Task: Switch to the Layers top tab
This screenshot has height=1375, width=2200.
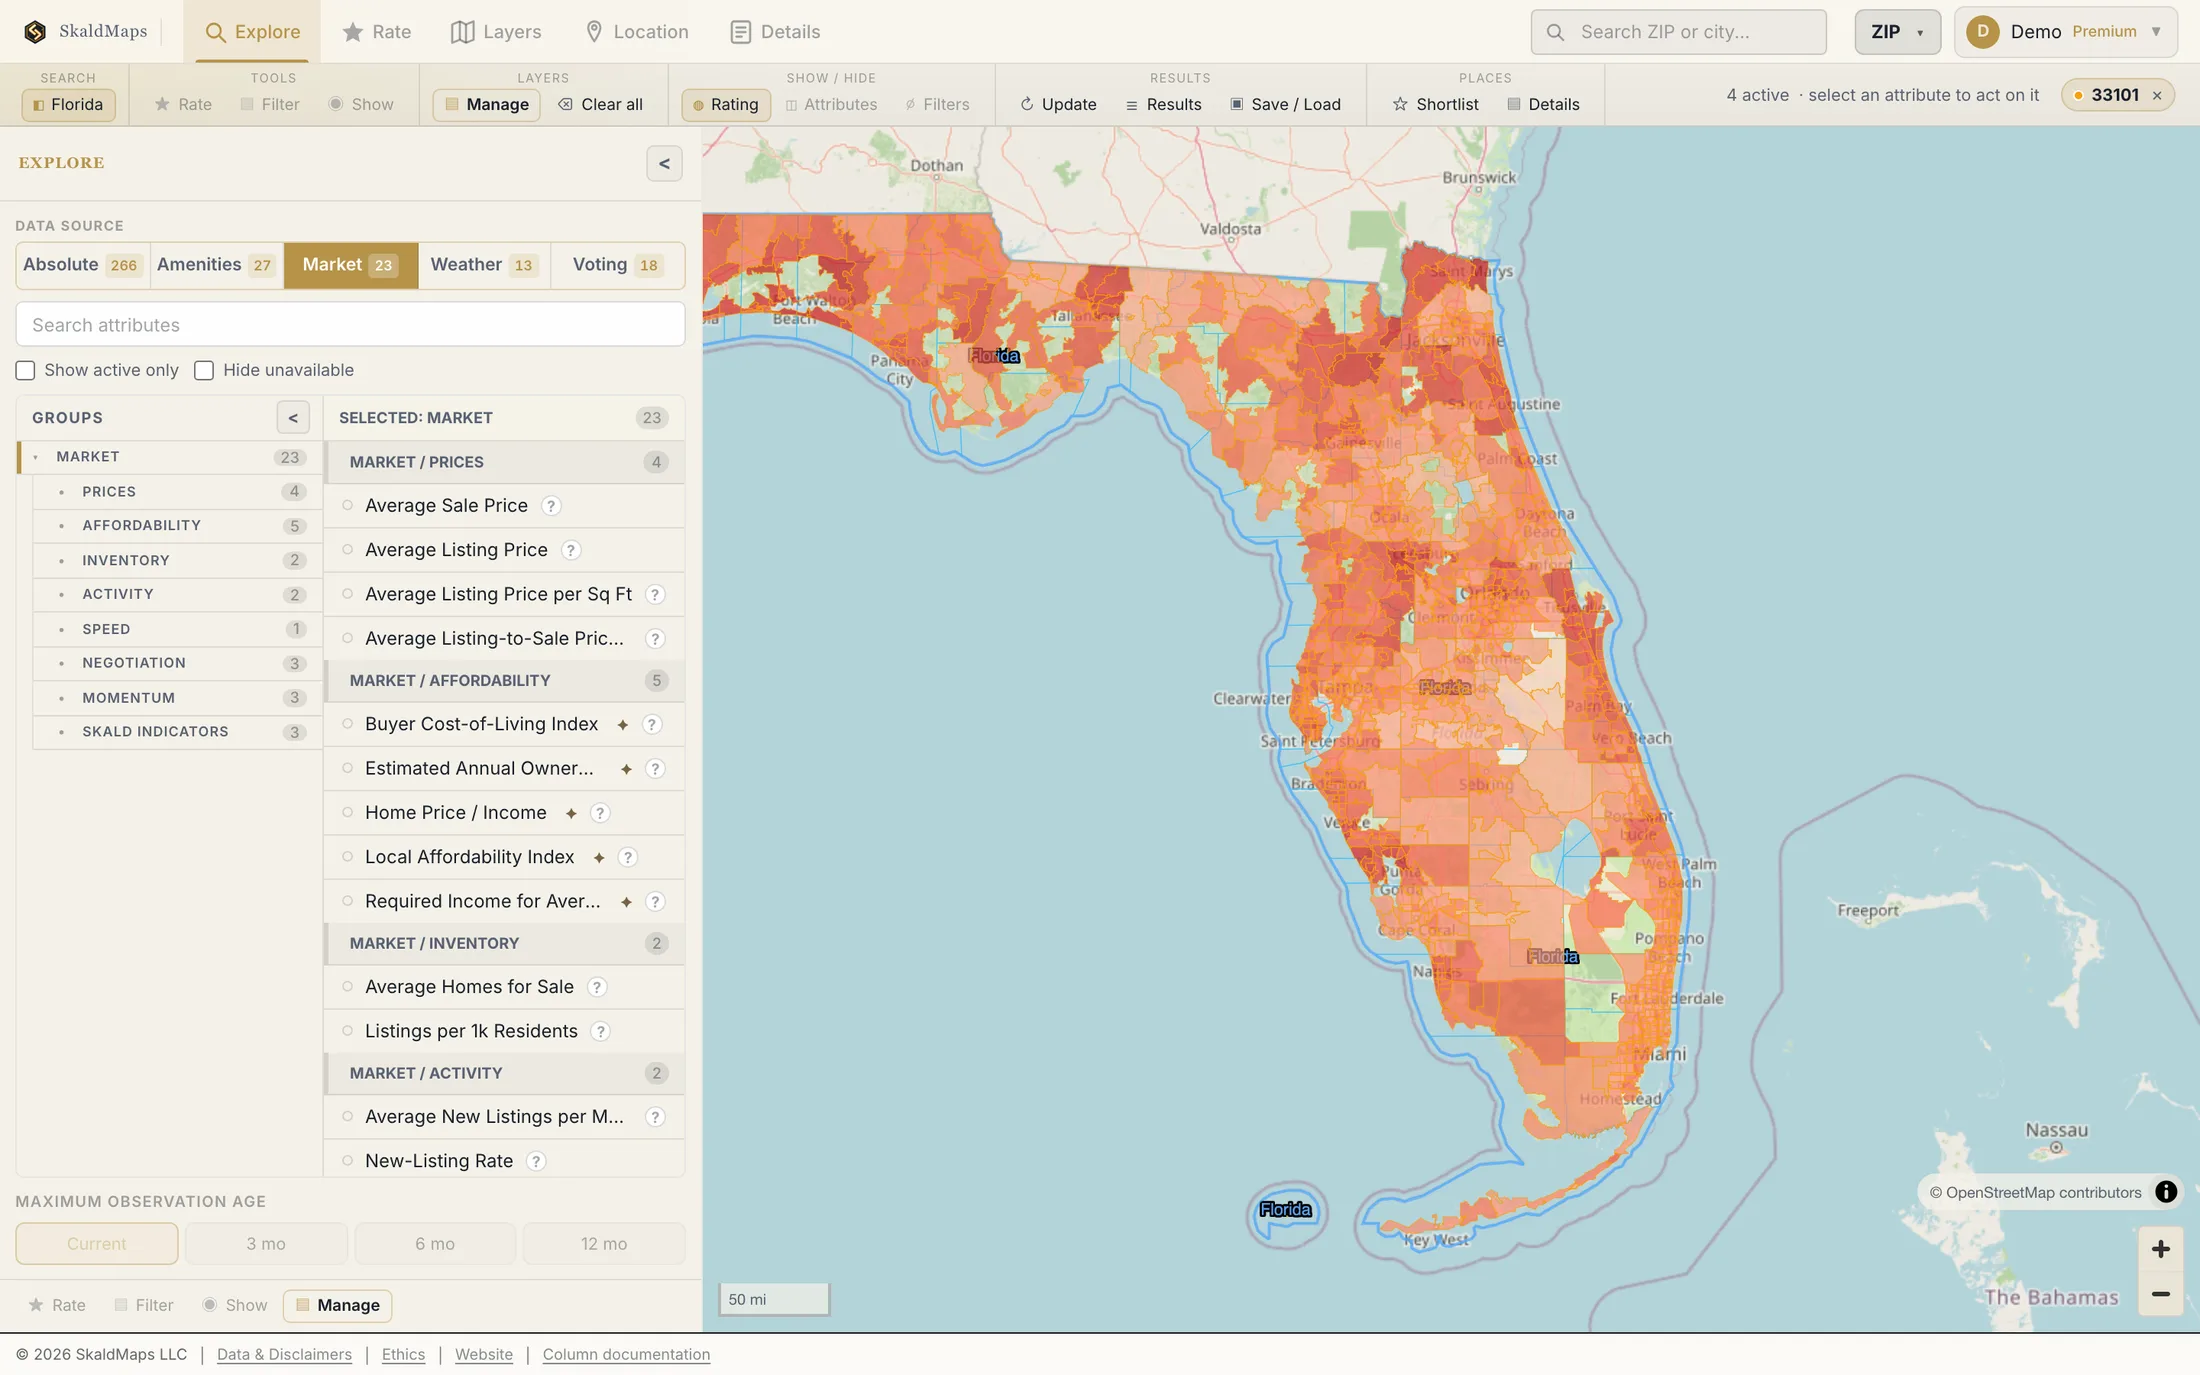Action: coord(496,32)
